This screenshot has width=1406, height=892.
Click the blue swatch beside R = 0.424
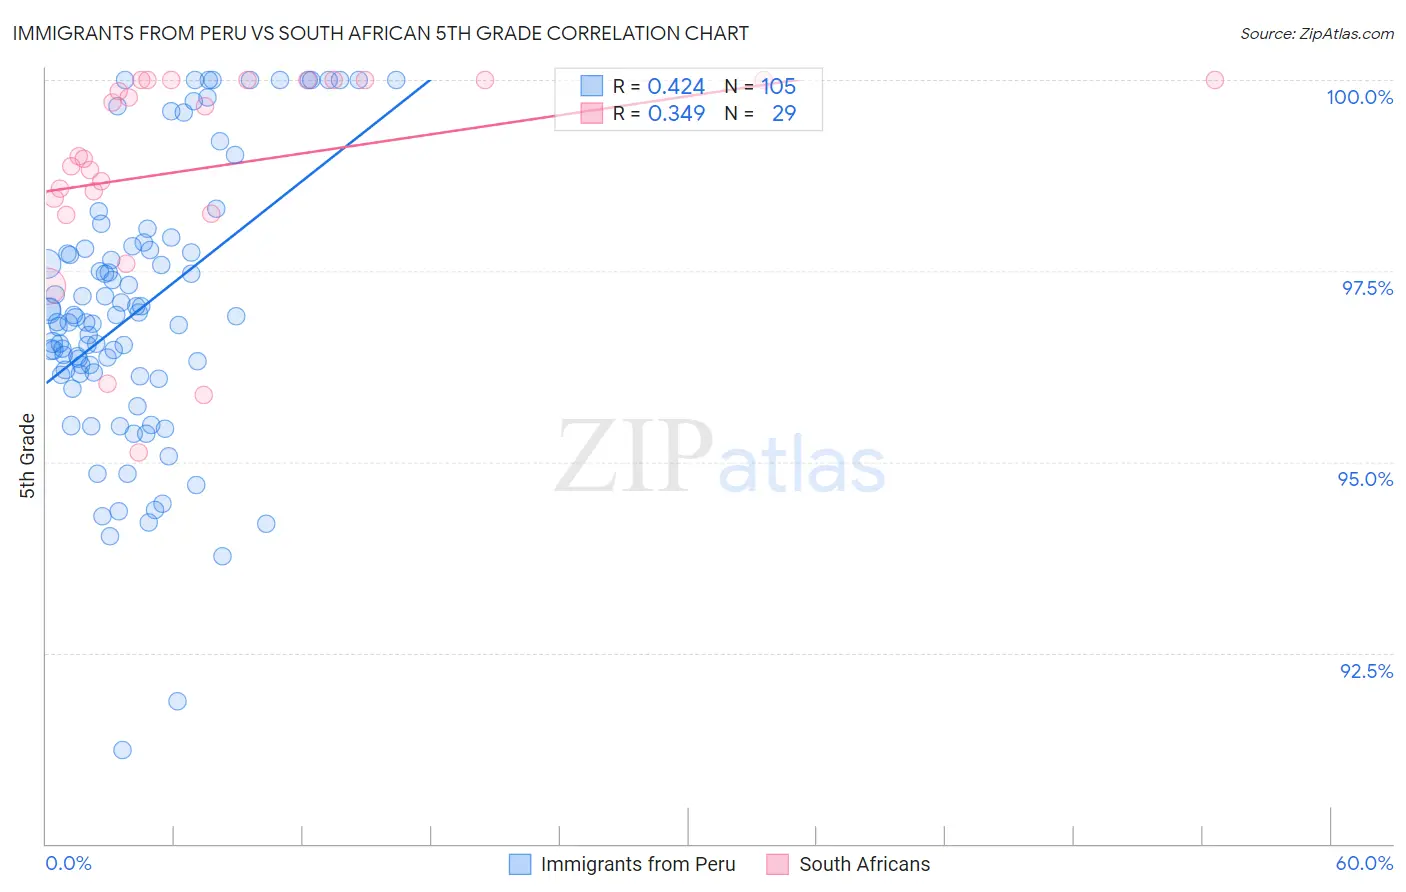click(x=592, y=86)
